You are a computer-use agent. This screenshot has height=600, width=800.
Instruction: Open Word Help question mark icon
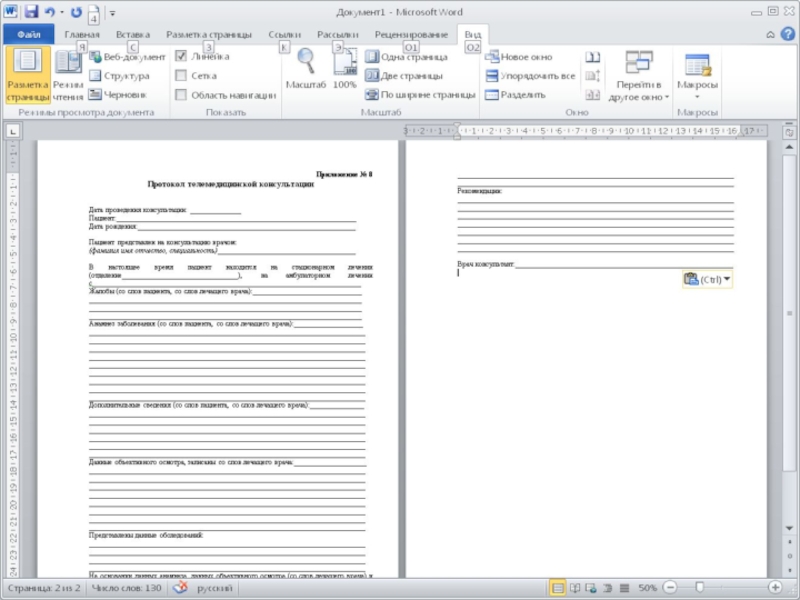[x=788, y=34]
